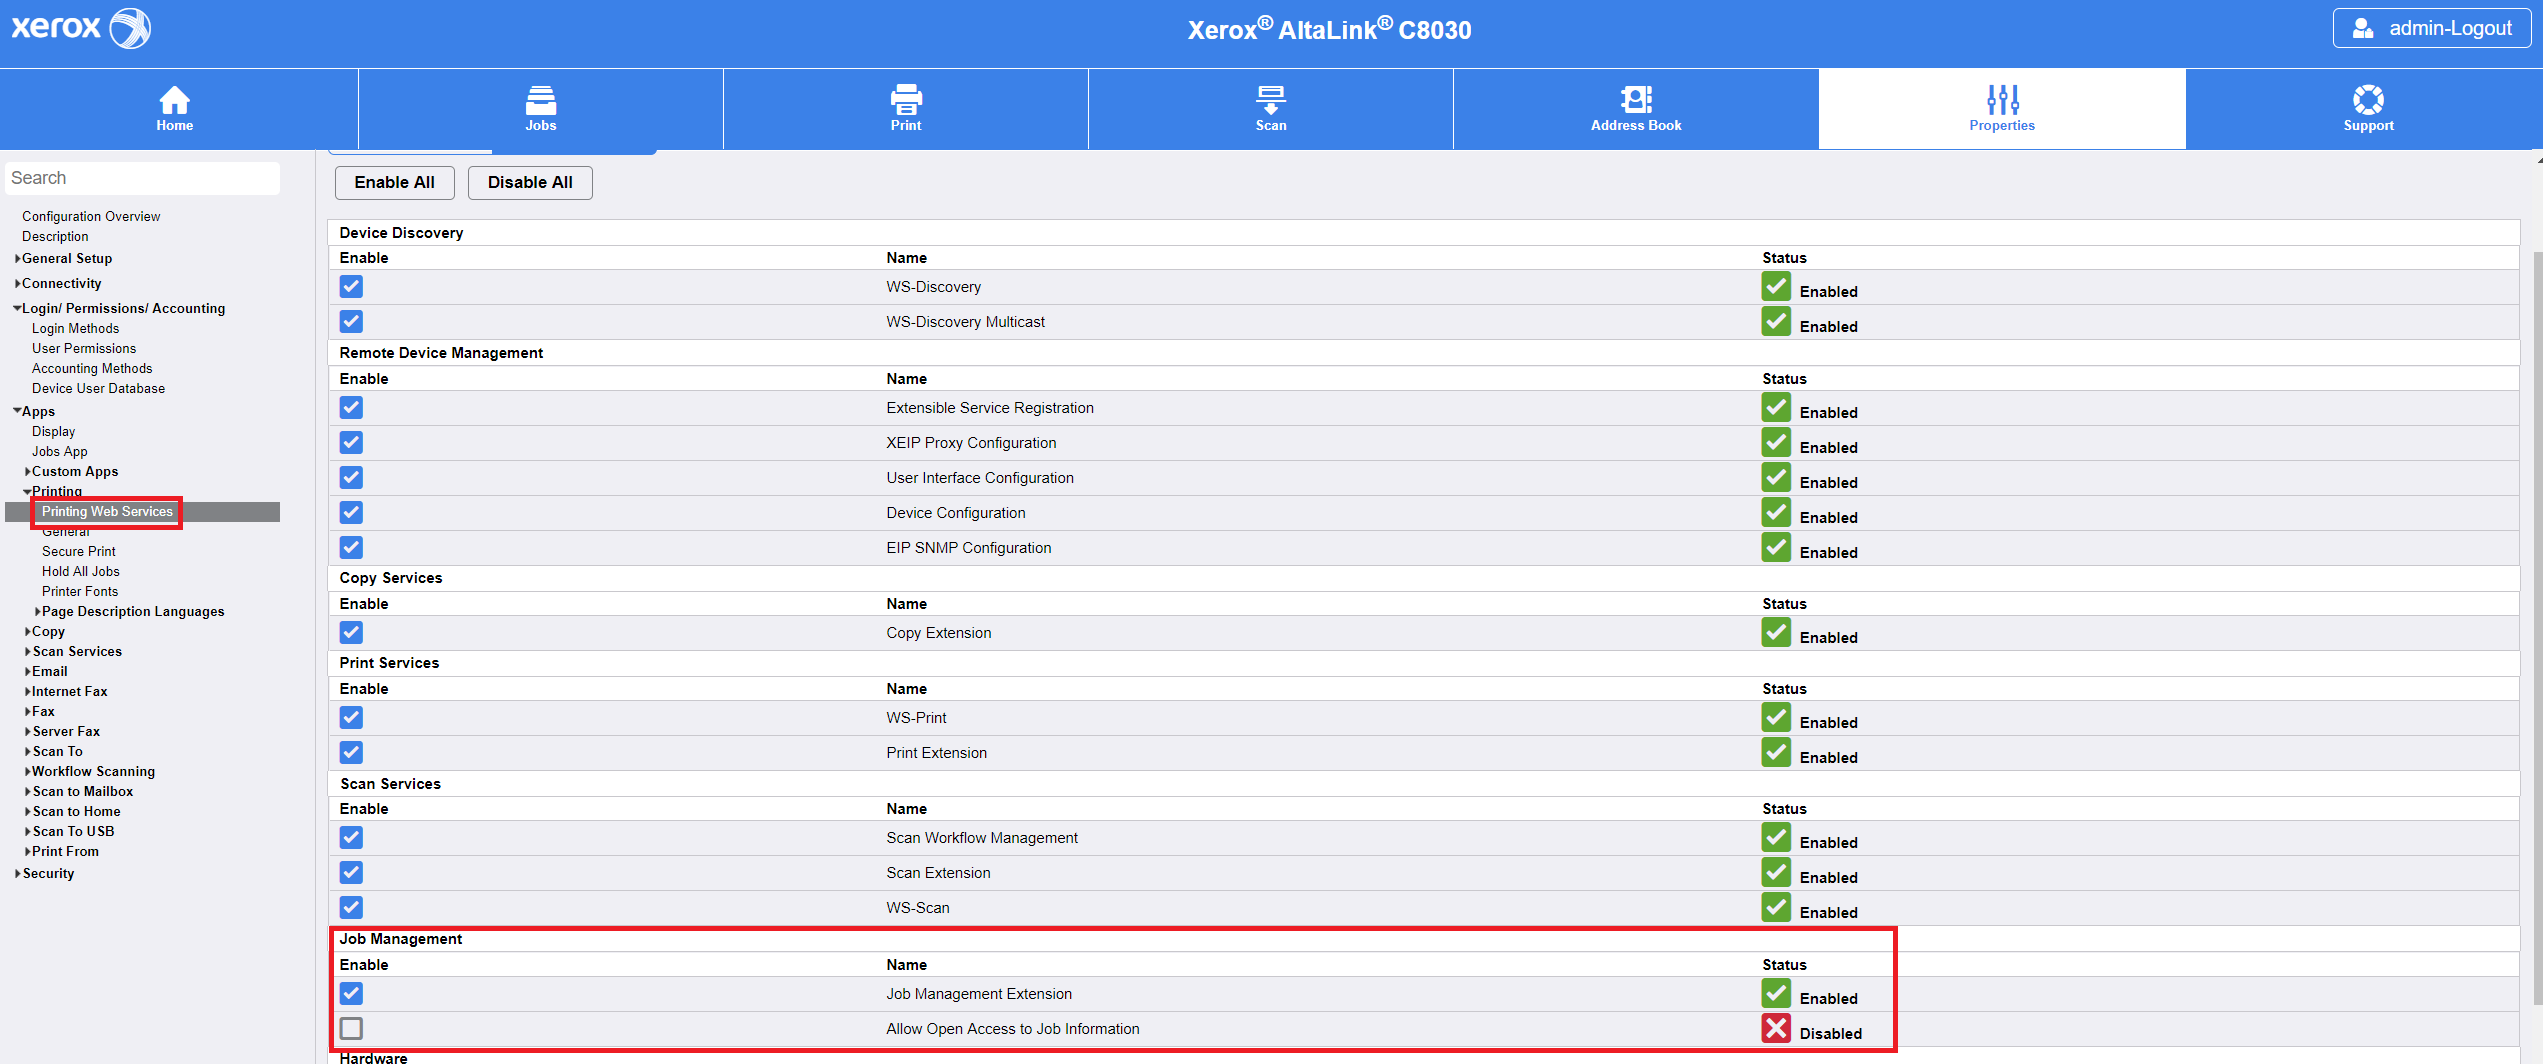The width and height of the screenshot is (2543, 1064).
Task: Click red X status icon for Open Access
Action: click(x=1776, y=1028)
